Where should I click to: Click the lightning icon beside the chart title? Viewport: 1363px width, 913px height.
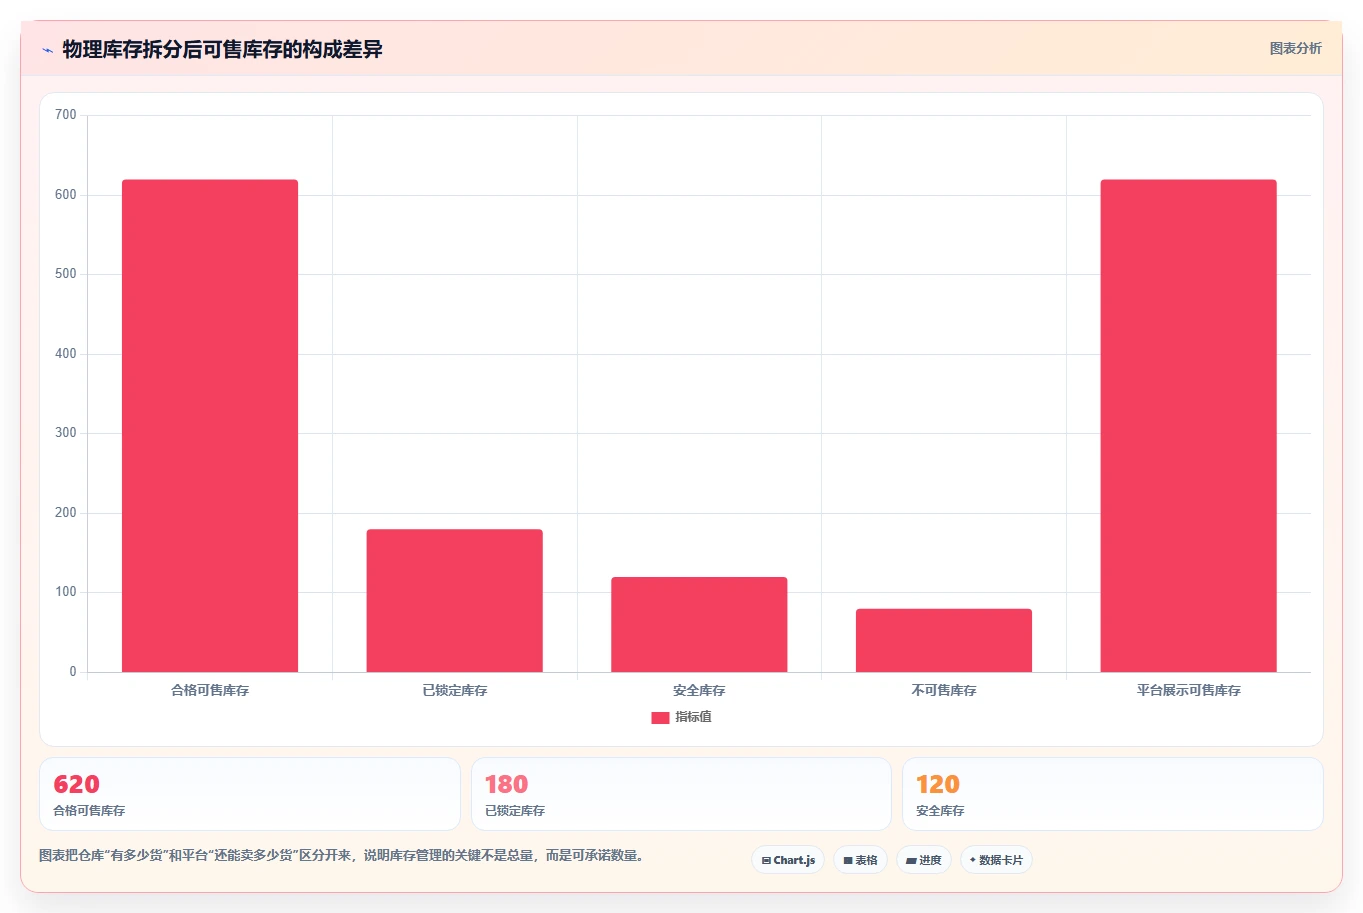coord(47,50)
